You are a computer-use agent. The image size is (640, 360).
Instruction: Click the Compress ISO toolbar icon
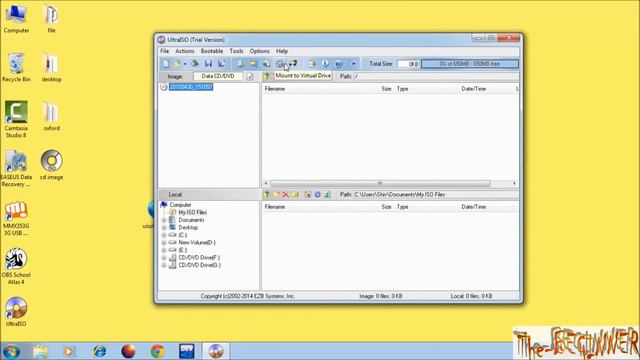[x=266, y=64]
